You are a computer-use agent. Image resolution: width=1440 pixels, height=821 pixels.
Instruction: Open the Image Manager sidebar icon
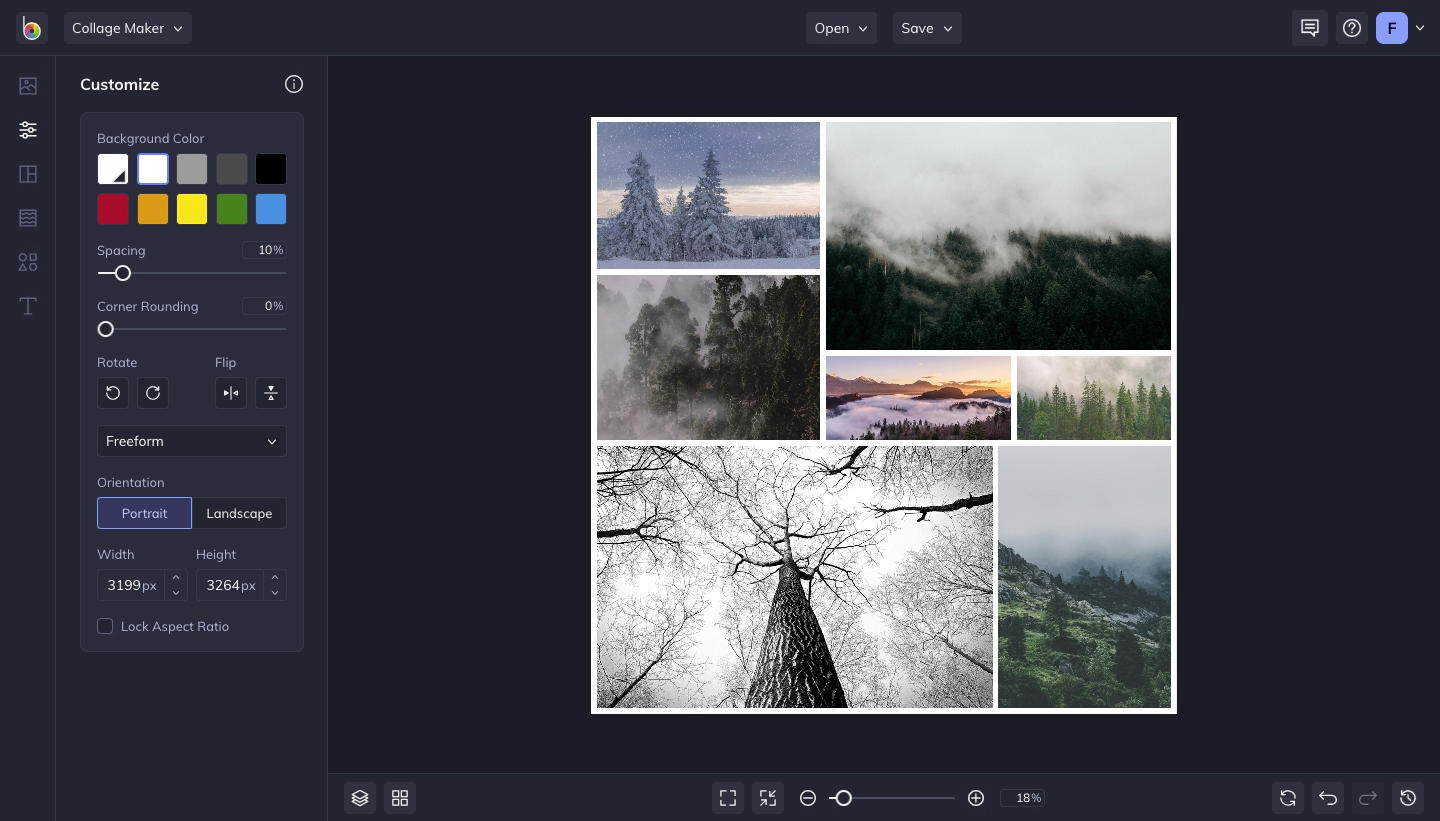(x=28, y=86)
